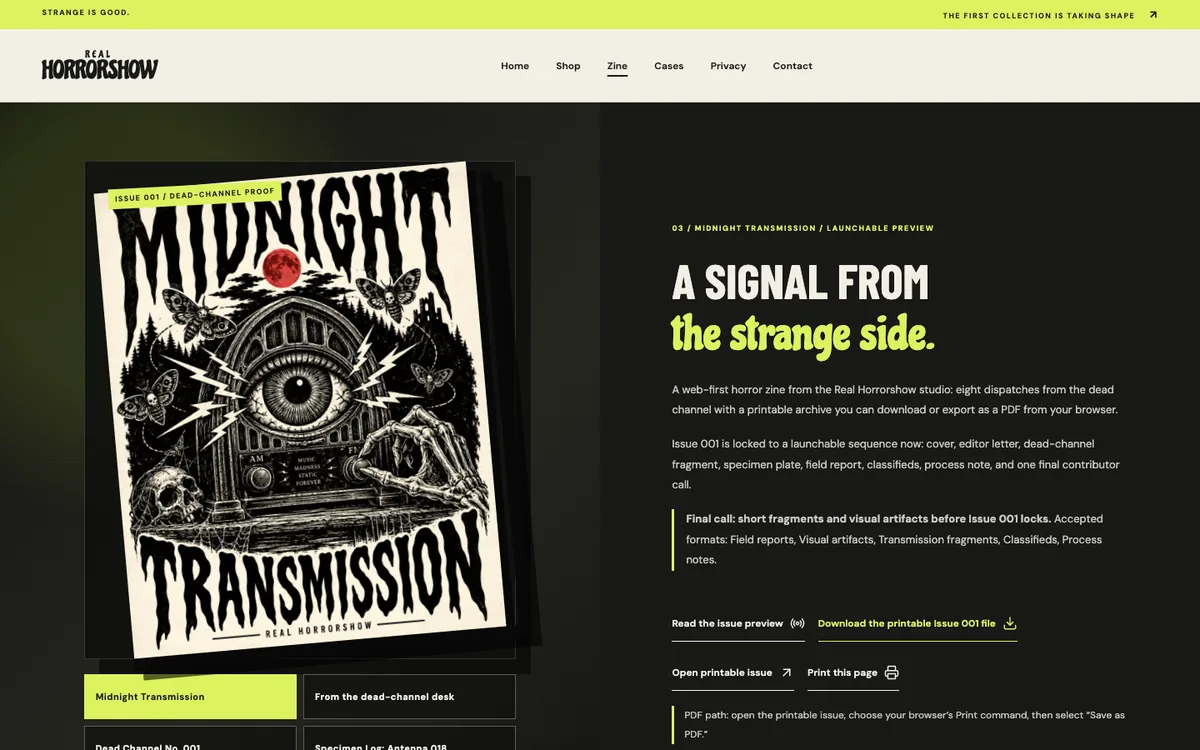
Task: Go to the Cases nav item
Action: click(x=669, y=66)
